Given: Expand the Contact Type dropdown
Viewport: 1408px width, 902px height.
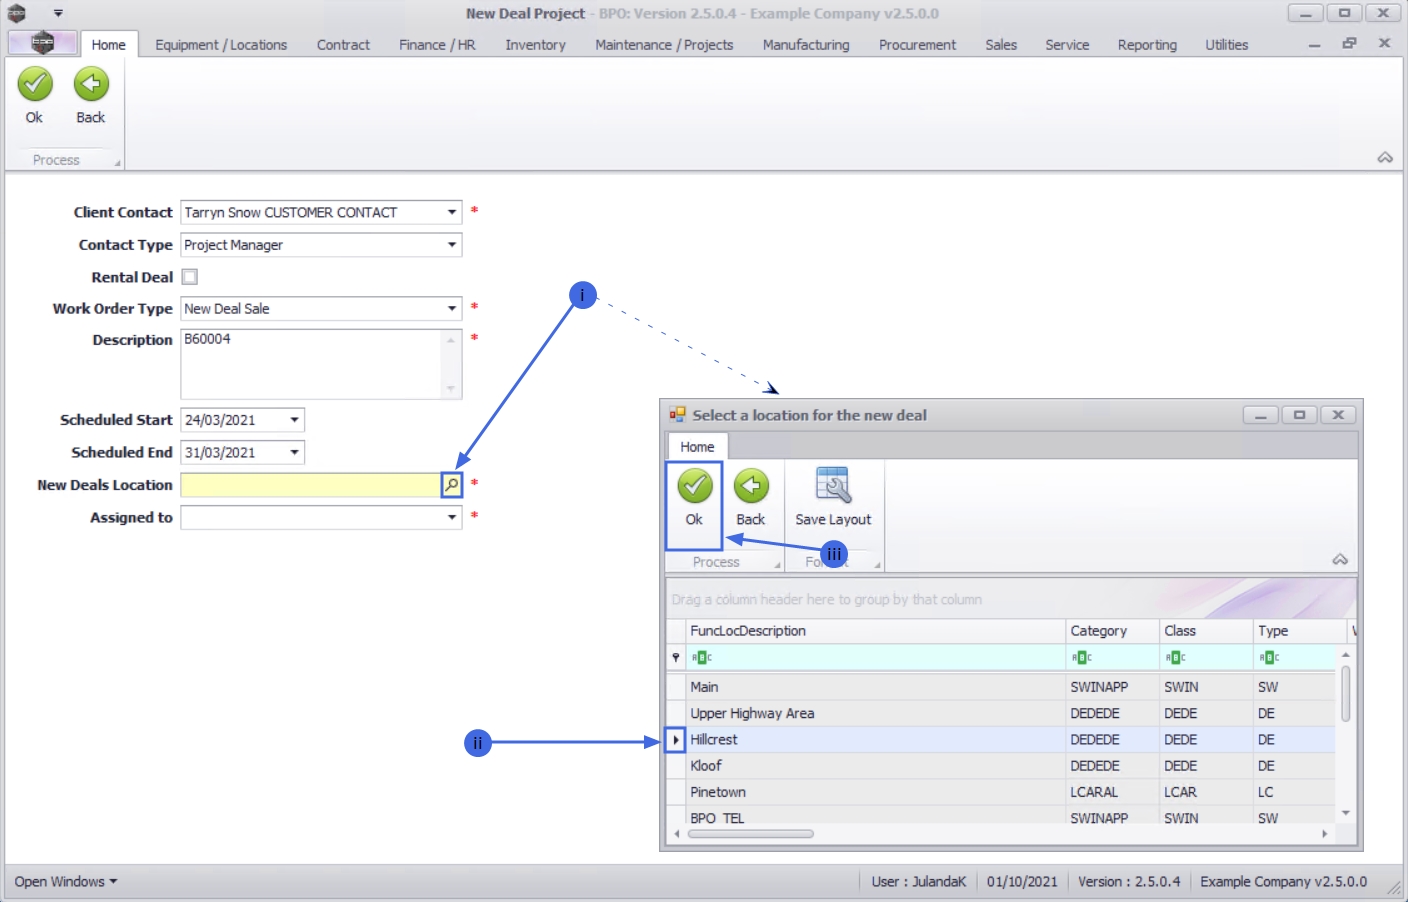Looking at the screenshot, I should (x=452, y=245).
